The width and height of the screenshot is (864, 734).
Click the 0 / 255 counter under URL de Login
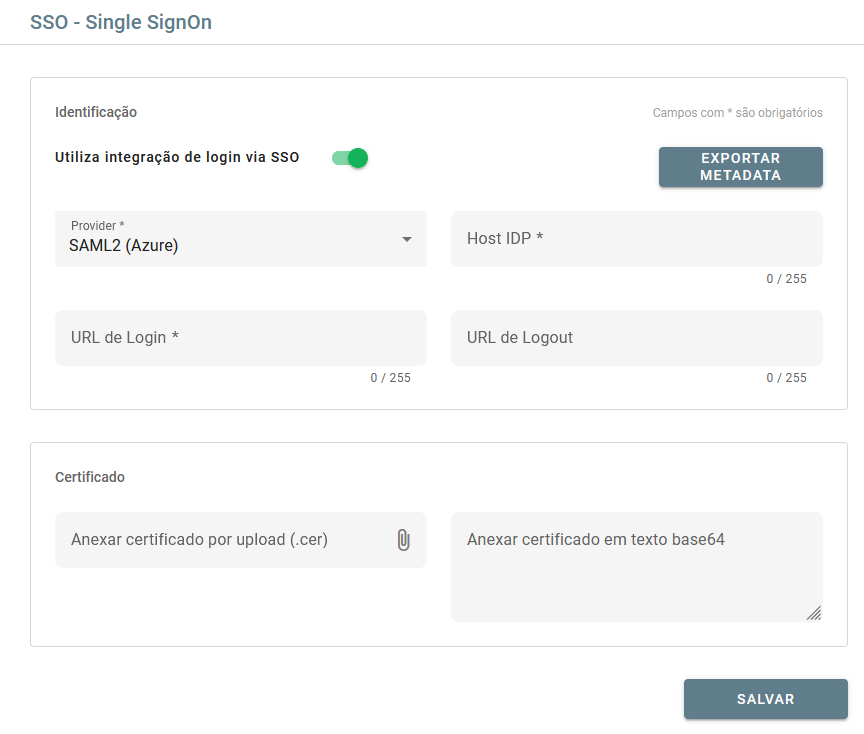[389, 377]
